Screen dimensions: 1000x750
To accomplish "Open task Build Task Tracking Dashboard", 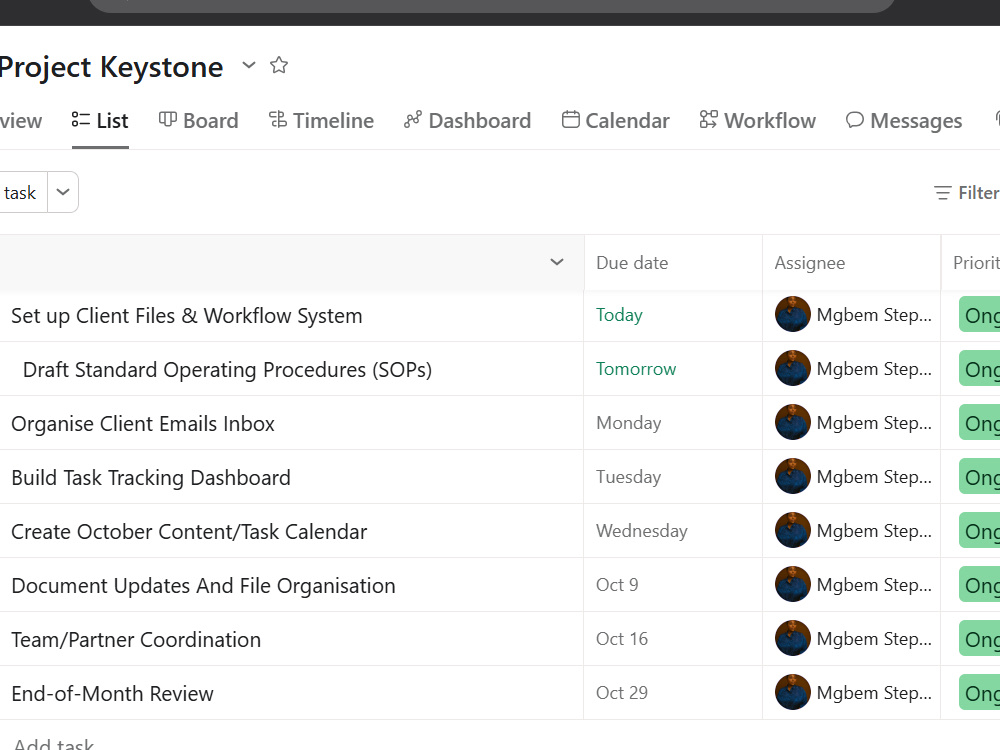I will click(x=151, y=478).
